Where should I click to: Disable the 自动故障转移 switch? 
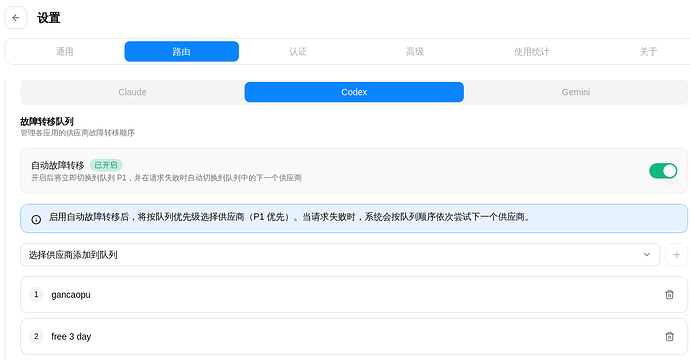click(x=663, y=171)
